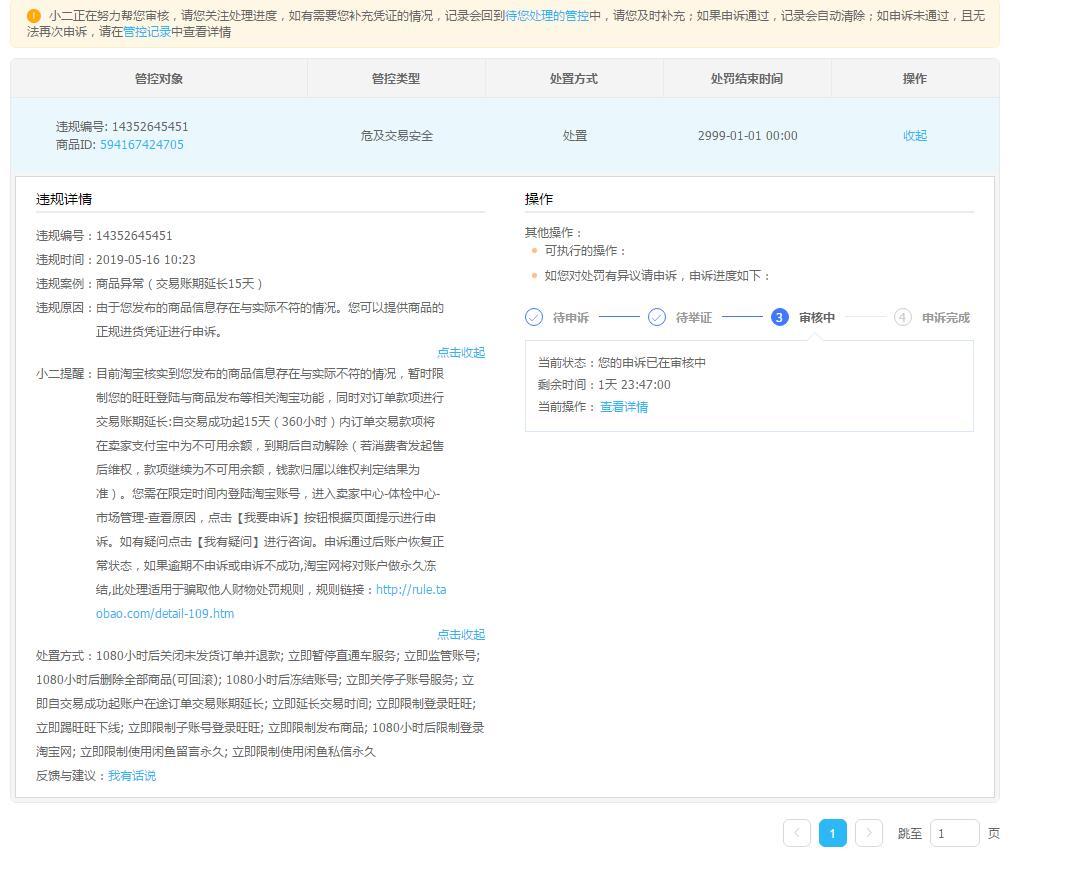Click the 如您对处罚有异议请申诉 bullet text
Viewport: 1069px width, 874px height.
657,276
